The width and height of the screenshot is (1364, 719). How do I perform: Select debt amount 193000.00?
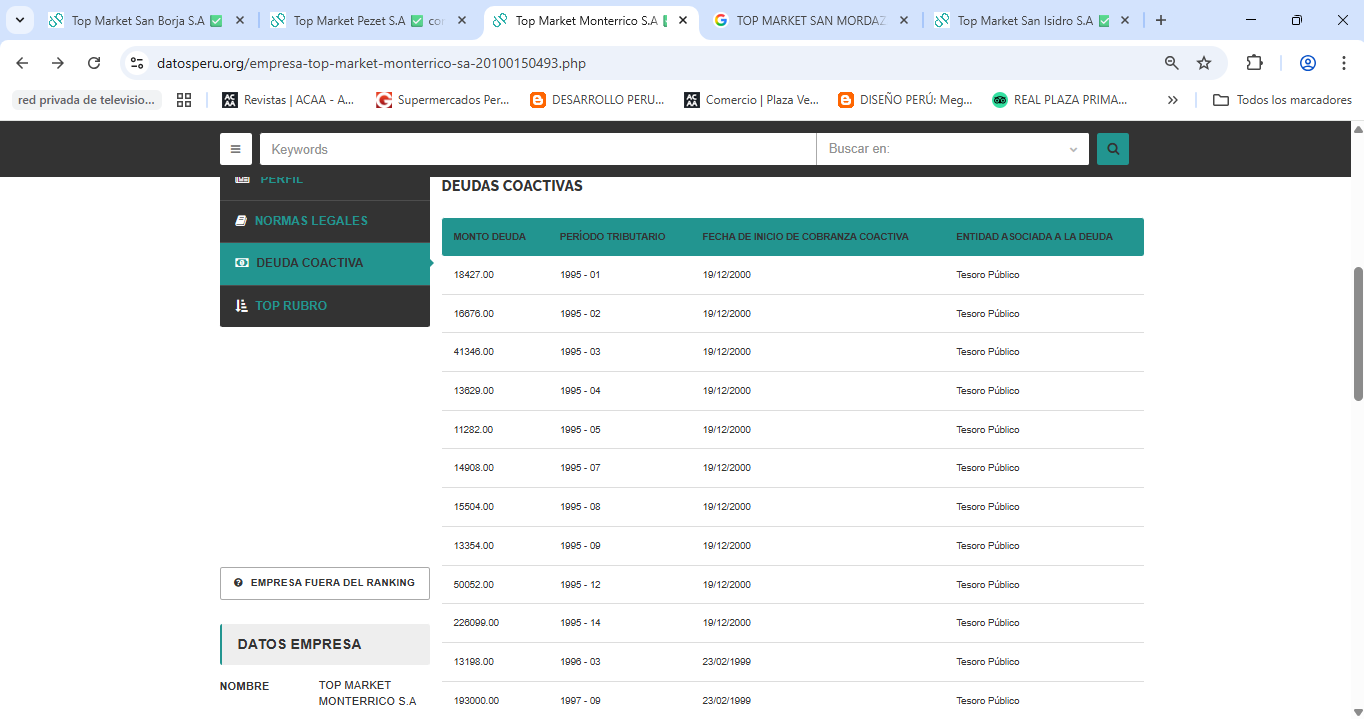476,701
